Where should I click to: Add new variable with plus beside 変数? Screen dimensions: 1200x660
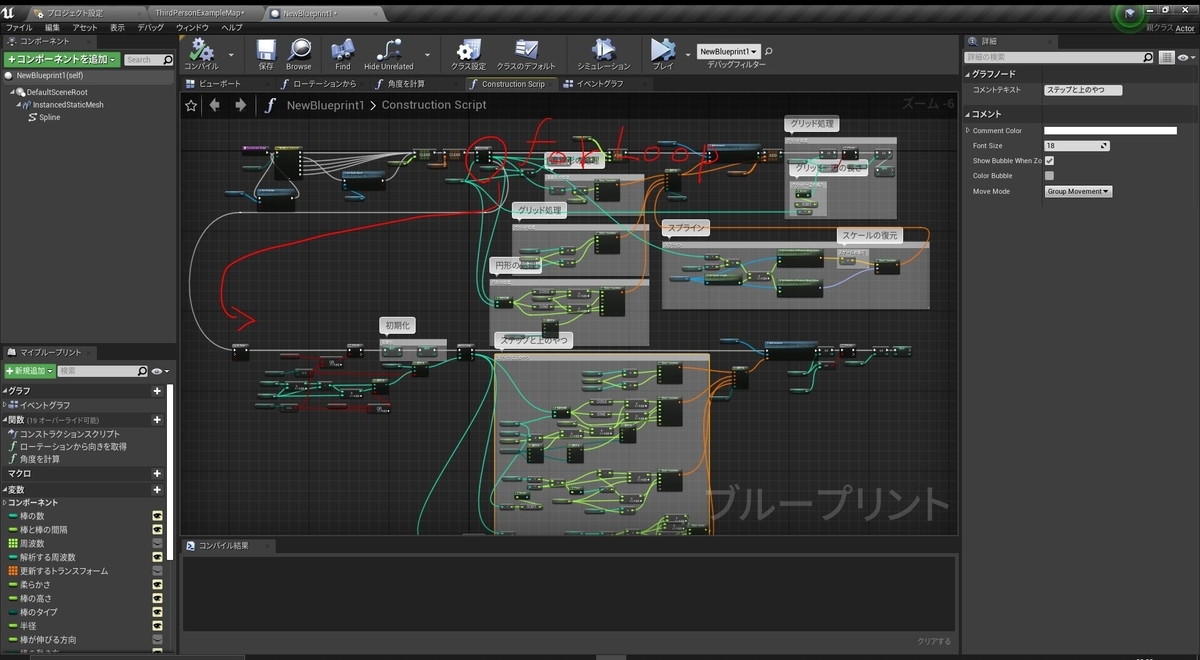[157, 490]
